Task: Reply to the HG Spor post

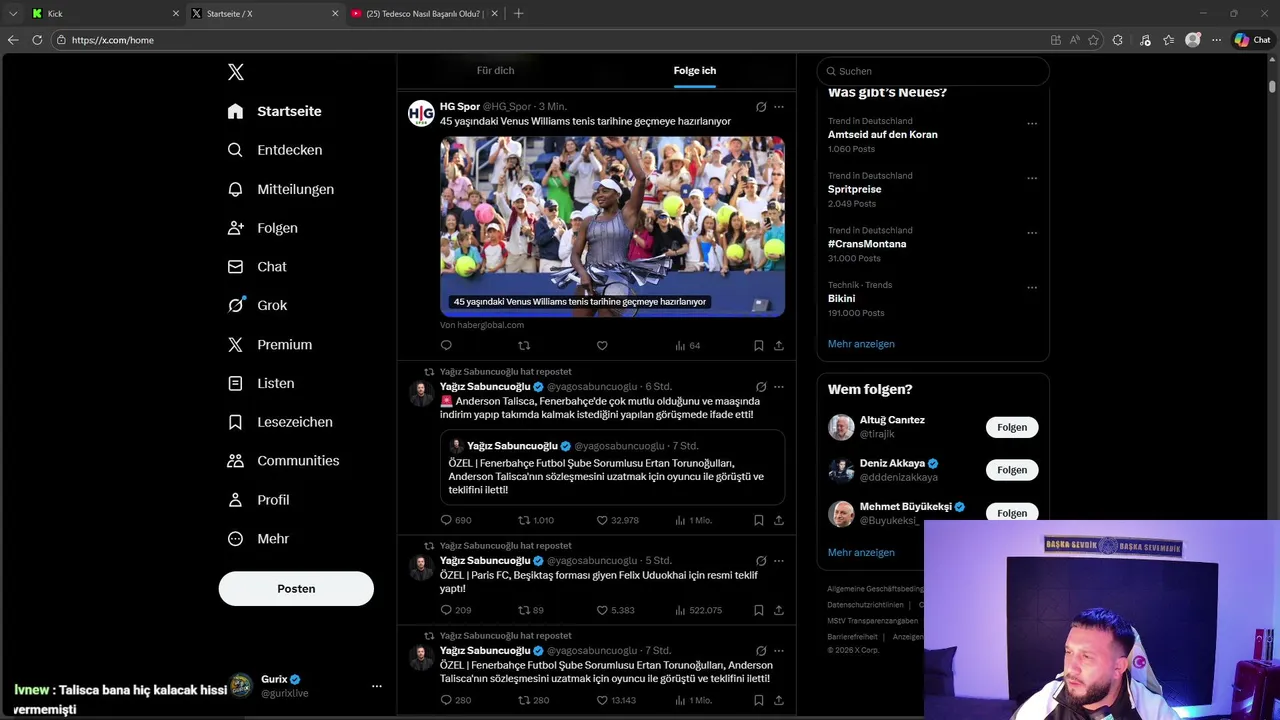Action: (446, 346)
